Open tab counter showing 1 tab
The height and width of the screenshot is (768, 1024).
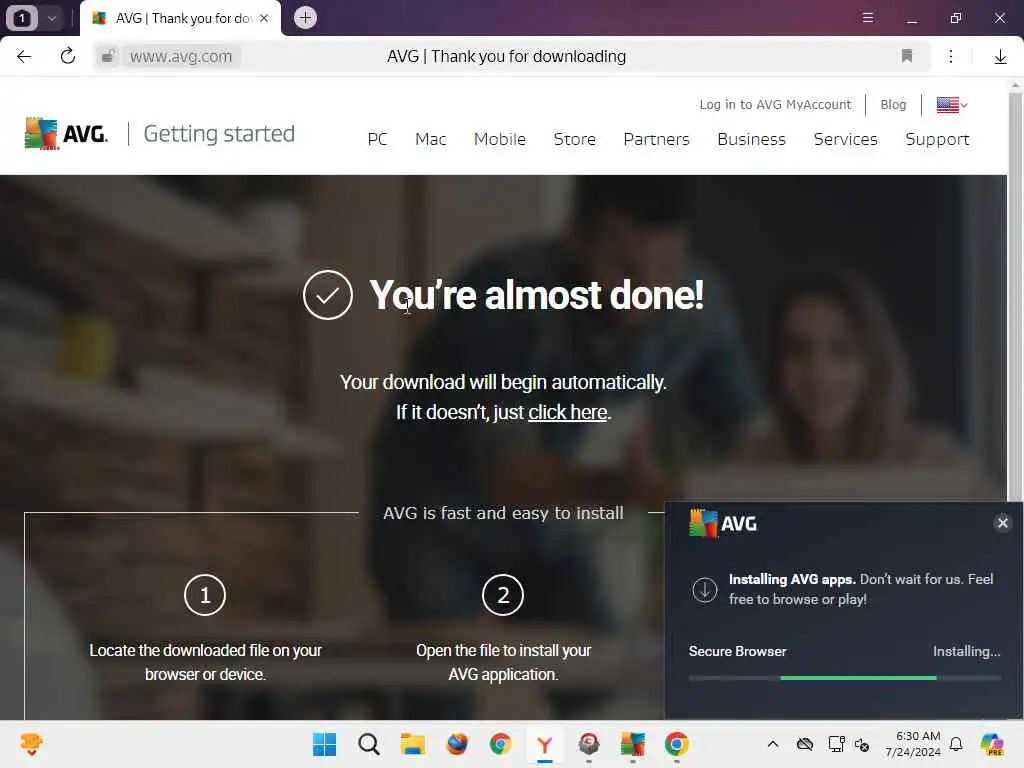tap(22, 18)
